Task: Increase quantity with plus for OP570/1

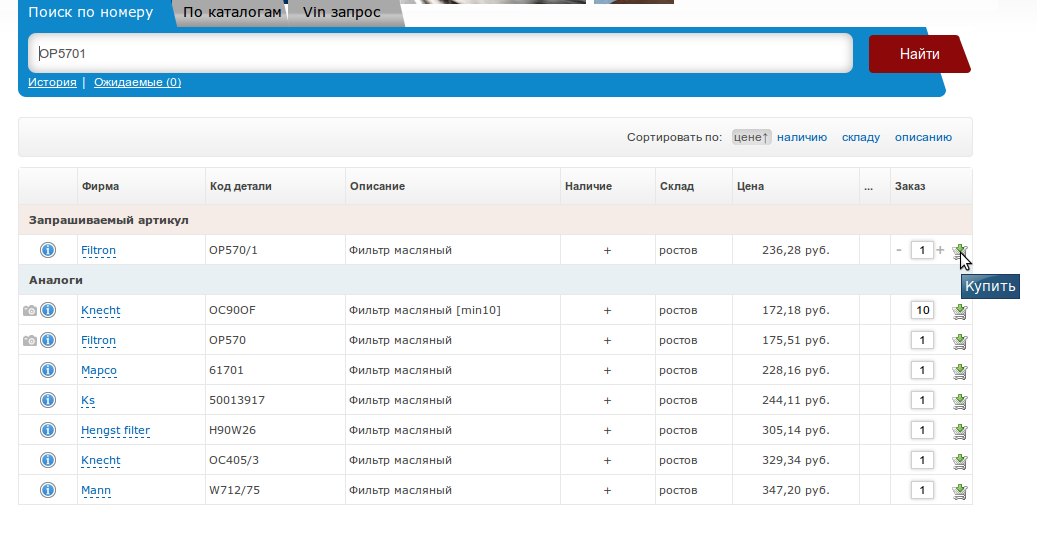Action: coord(940,250)
